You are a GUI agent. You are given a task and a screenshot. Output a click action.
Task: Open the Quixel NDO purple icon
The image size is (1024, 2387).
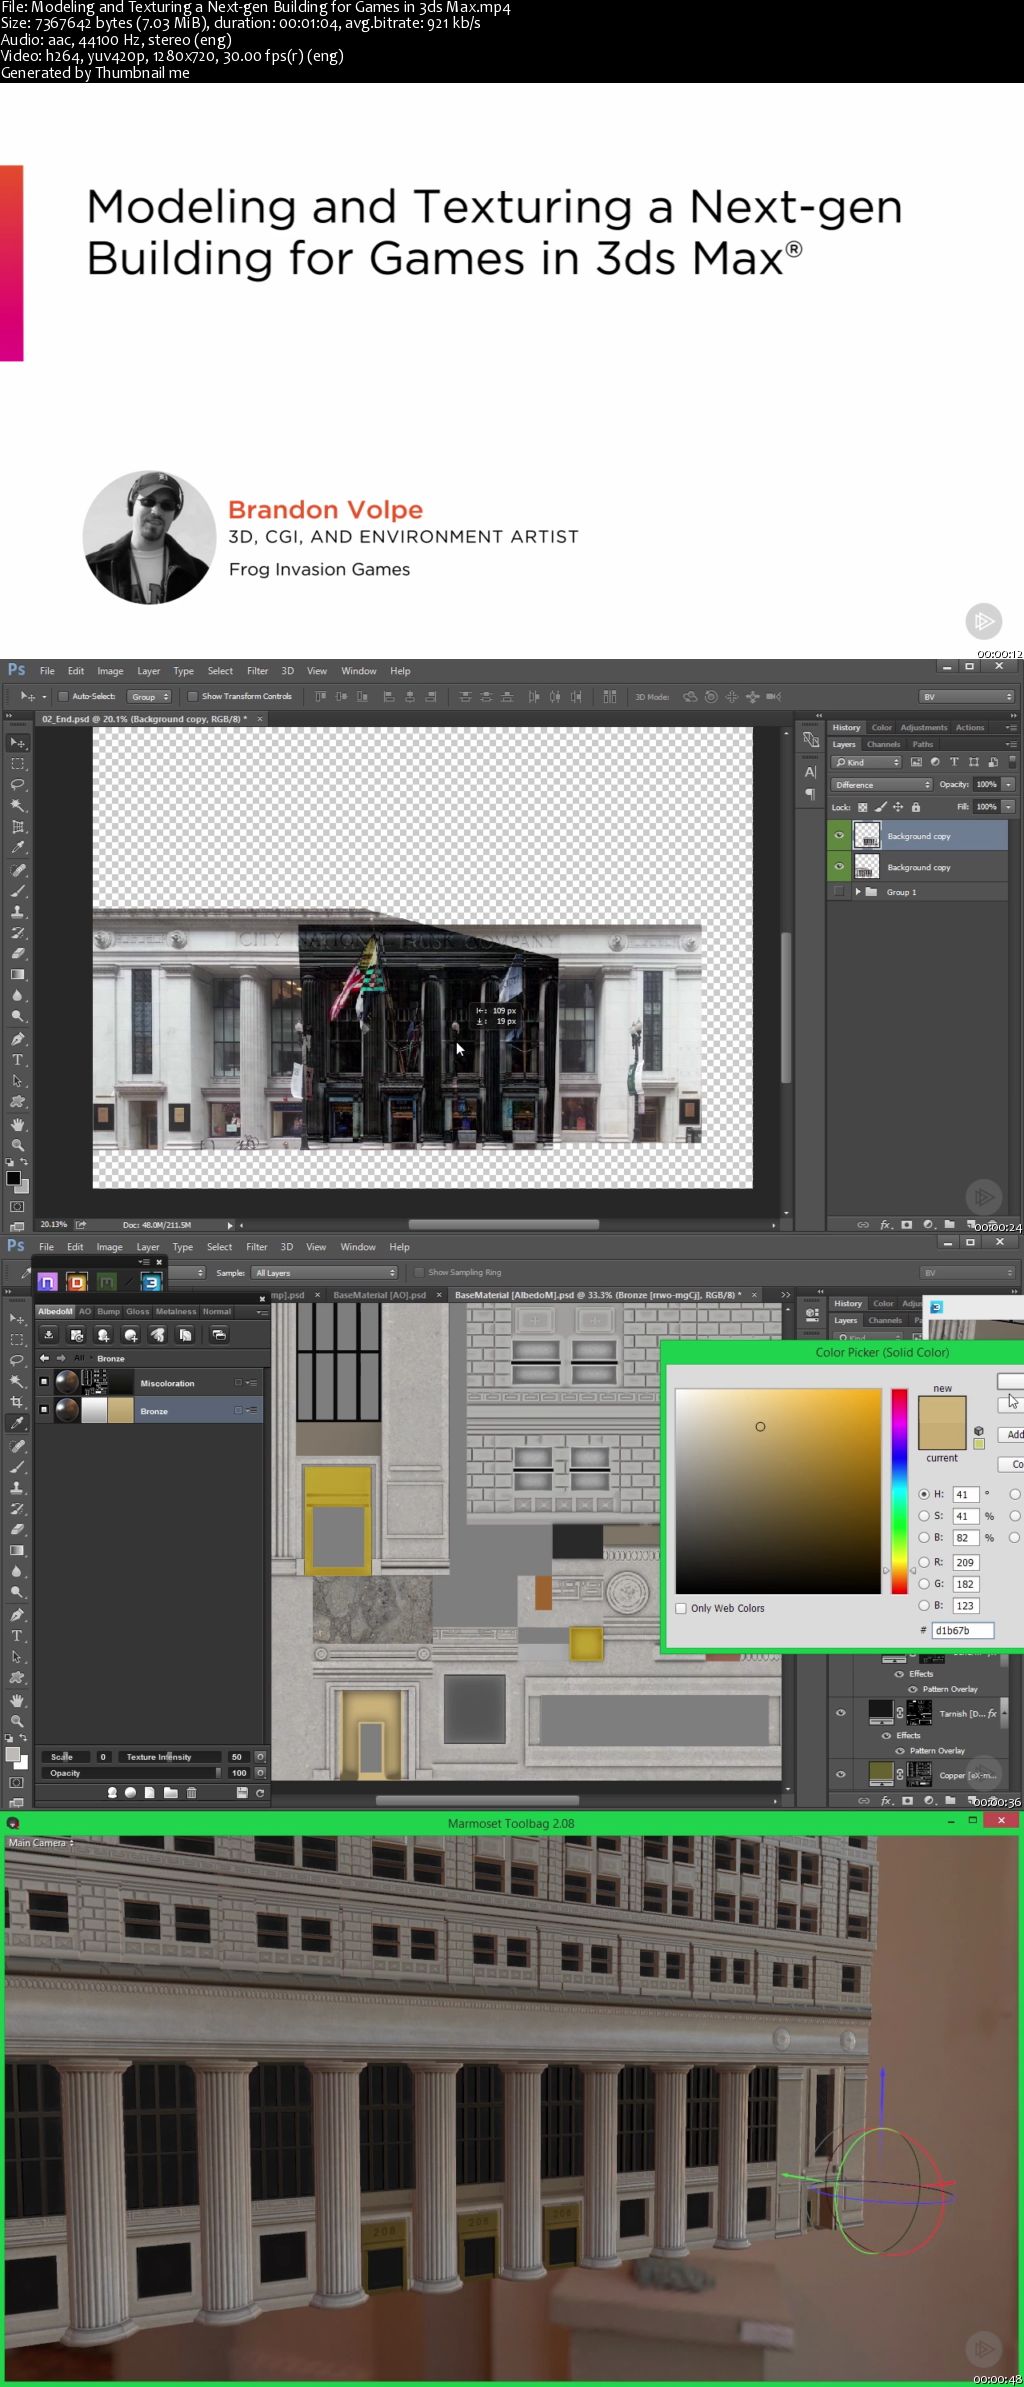[x=47, y=1282]
